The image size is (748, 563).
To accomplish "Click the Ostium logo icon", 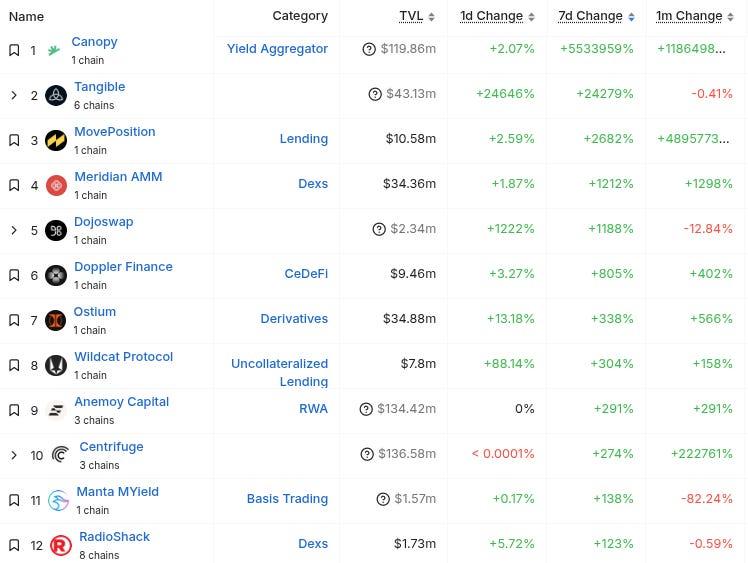I will coord(56,320).
